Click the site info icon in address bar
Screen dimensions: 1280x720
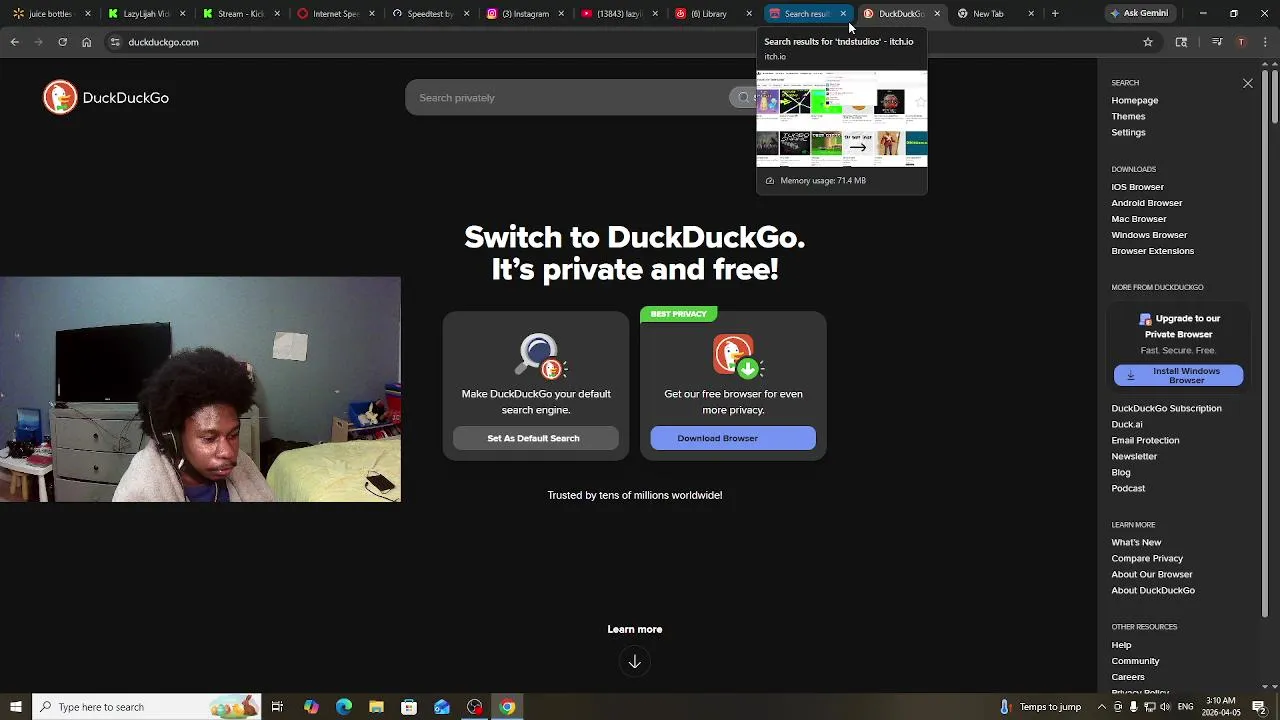(115, 42)
